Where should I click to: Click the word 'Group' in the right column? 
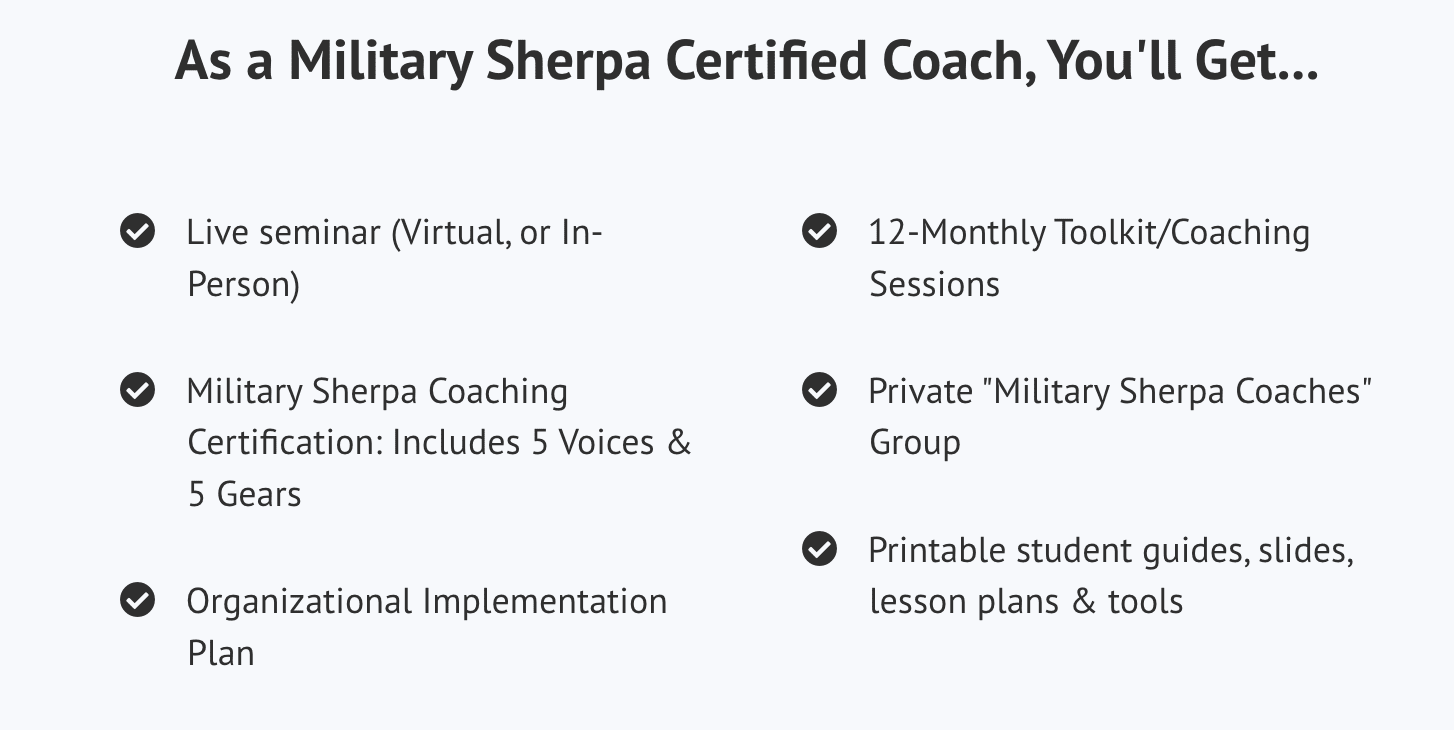[x=914, y=444]
